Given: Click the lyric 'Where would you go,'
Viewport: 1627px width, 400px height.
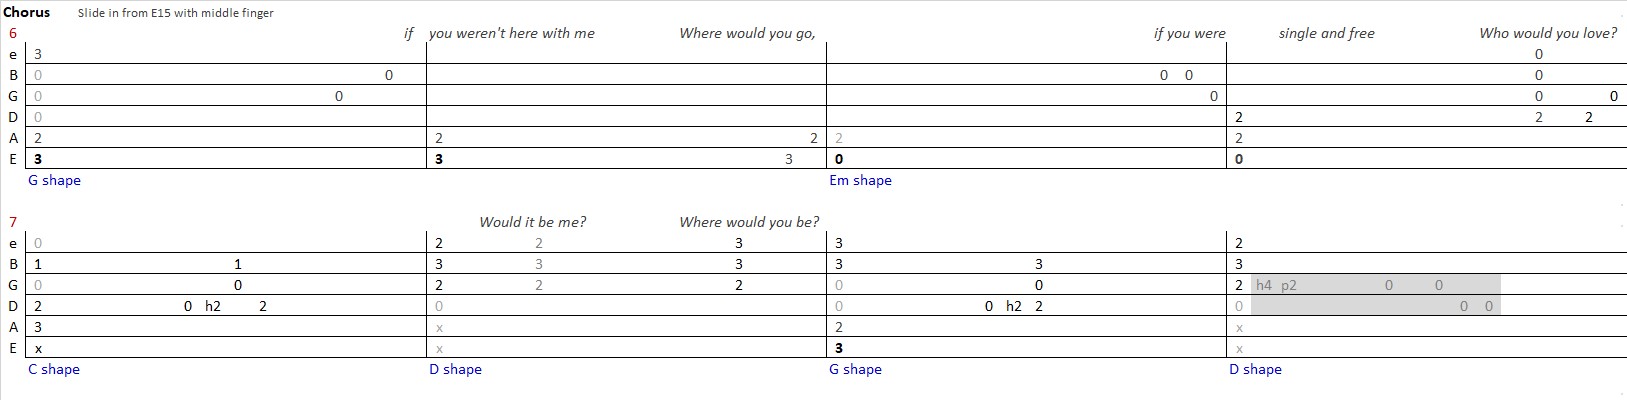Looking at the screenshot, I should pos(747,33).
